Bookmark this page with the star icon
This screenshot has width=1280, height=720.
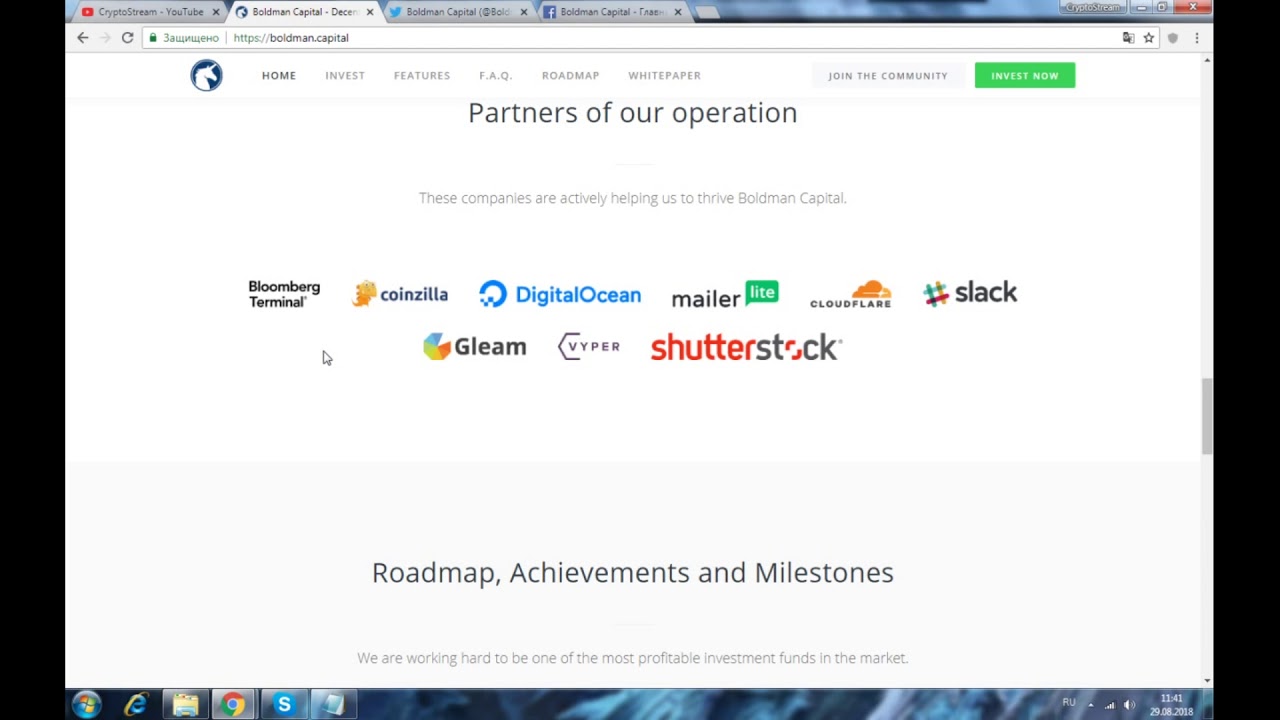click(1149, 38)
